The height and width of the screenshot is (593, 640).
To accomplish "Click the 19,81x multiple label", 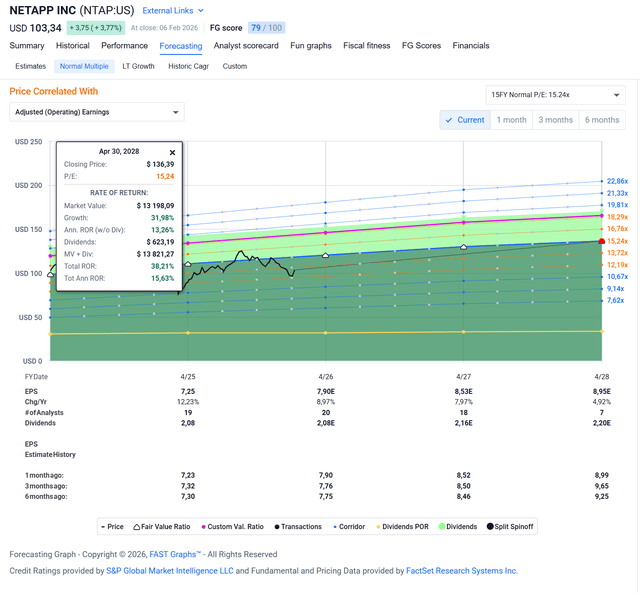I will [x=617, y=205].
